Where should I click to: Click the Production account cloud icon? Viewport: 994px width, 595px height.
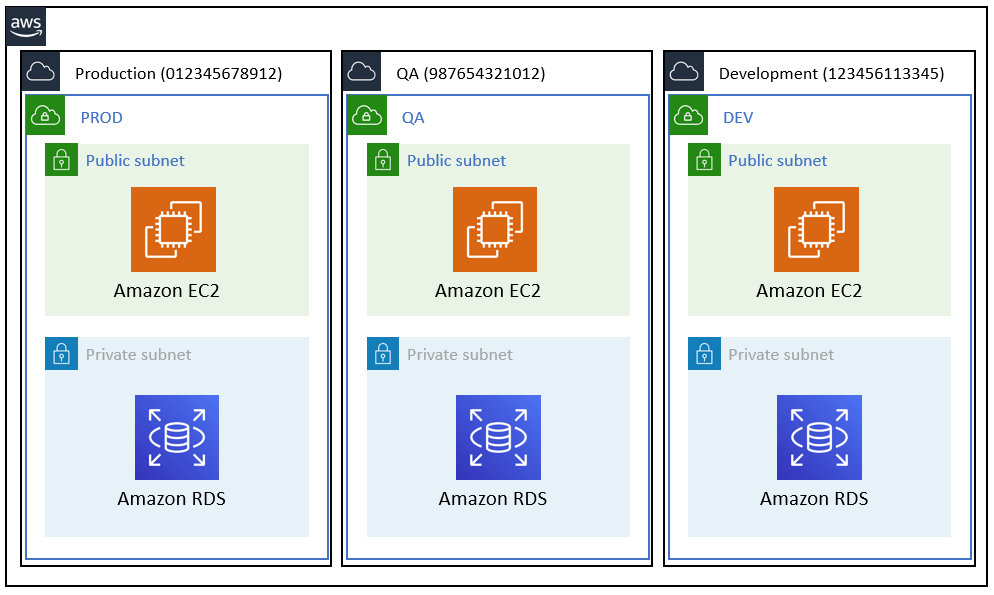coord(41,72)
